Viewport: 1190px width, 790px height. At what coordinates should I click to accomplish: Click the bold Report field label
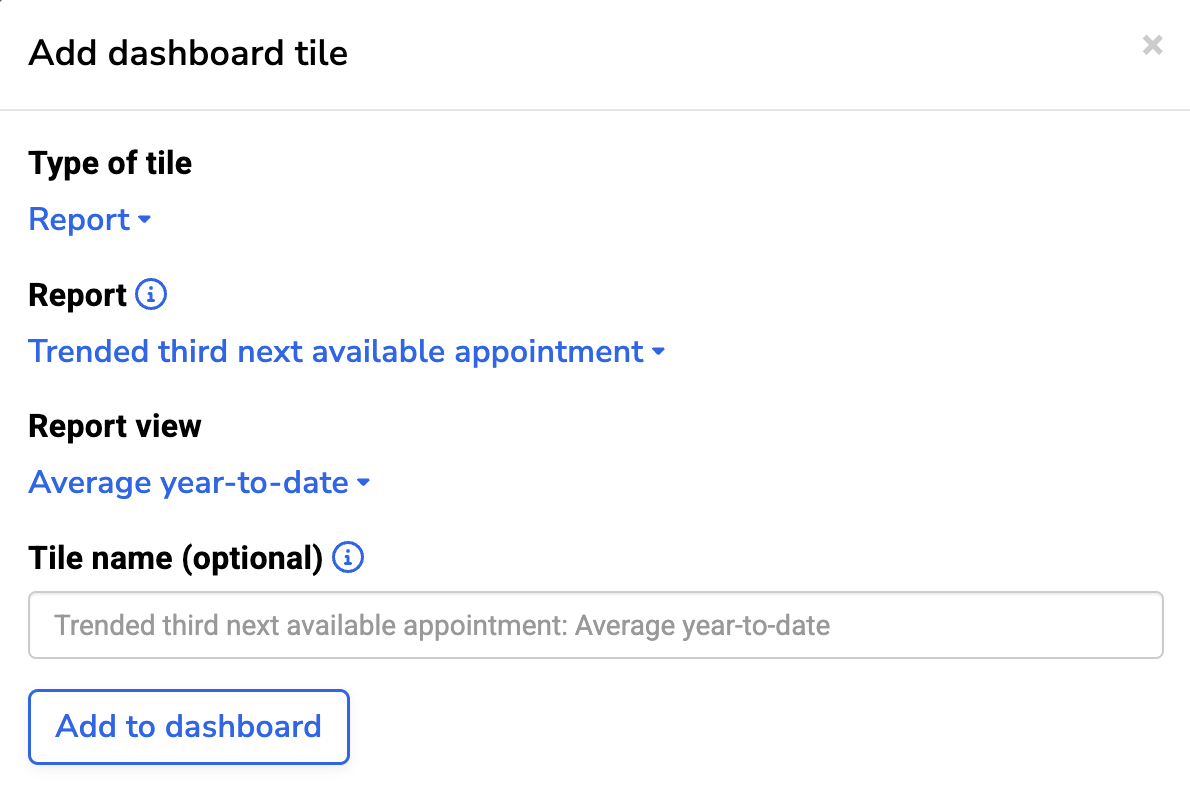(77, 295)
